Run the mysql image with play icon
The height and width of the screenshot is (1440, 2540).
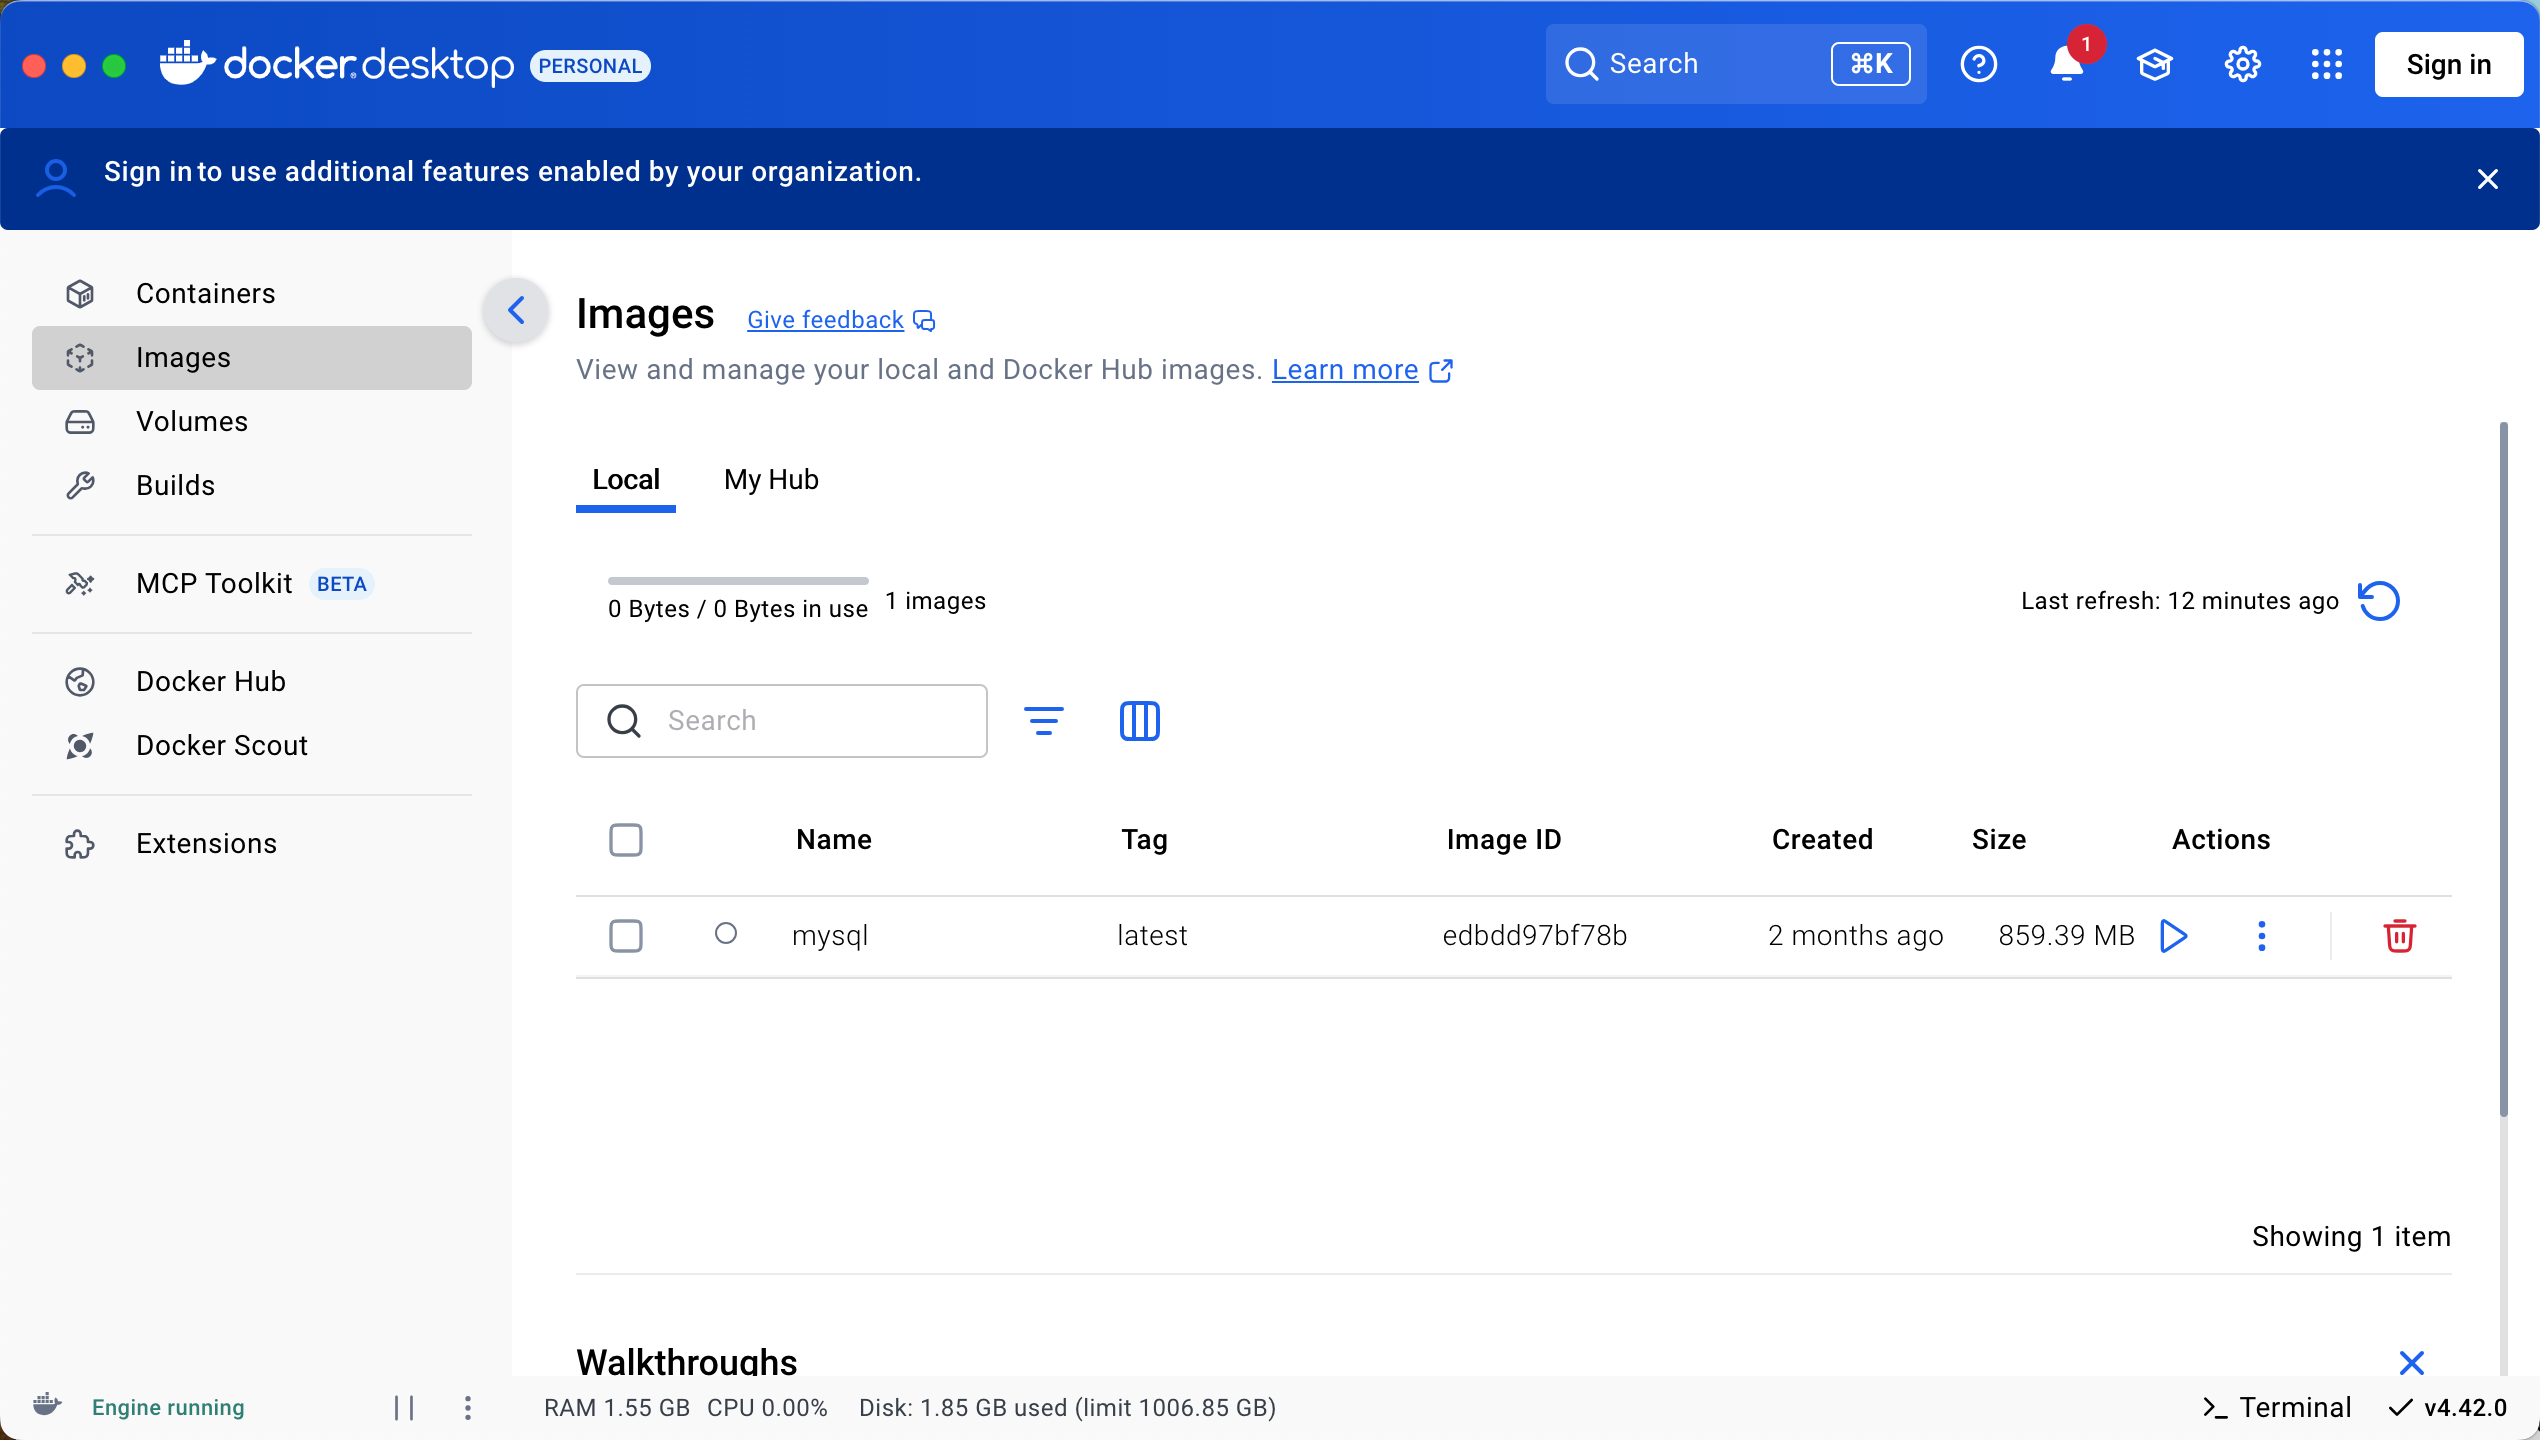[2173, 936]
